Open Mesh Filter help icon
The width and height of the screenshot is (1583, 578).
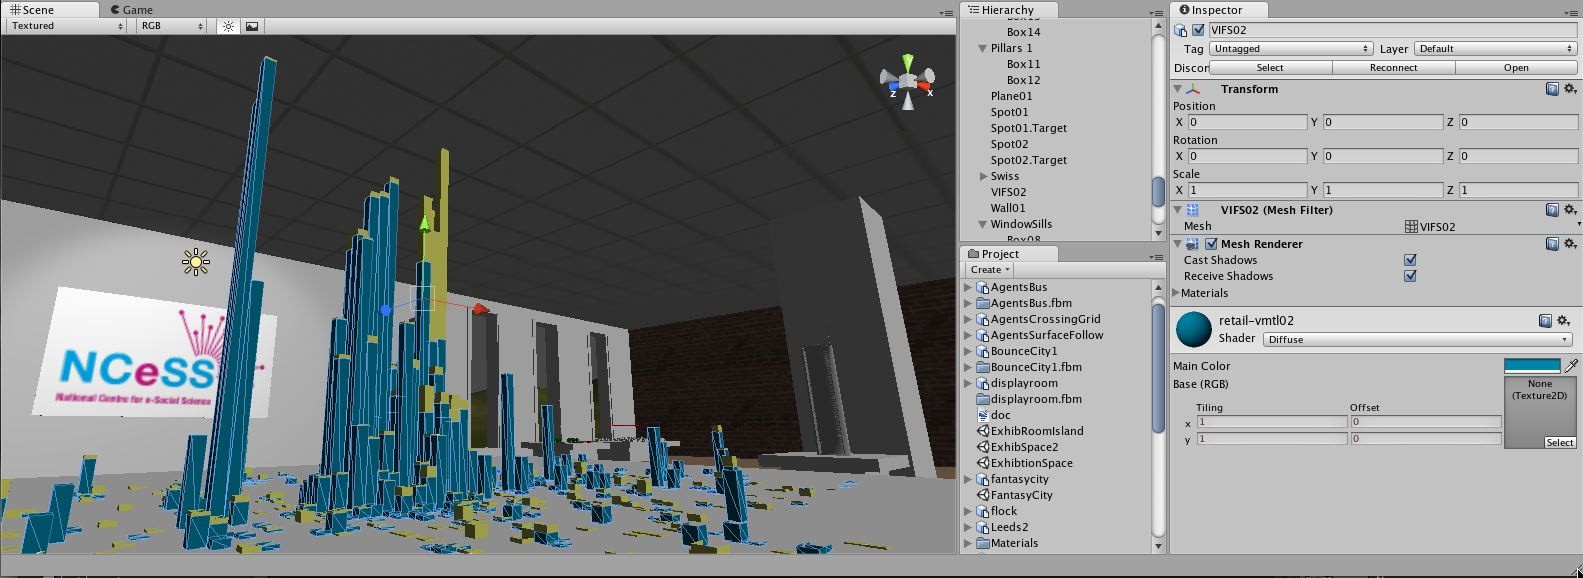pos(1552,210)
